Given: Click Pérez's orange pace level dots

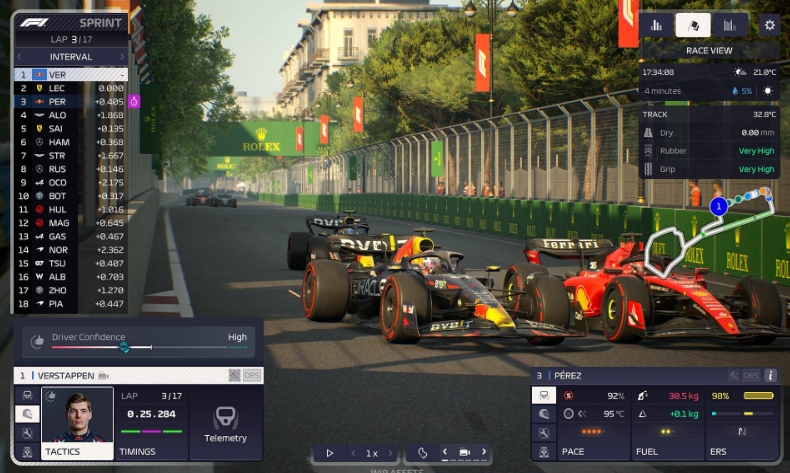Looking at the screenshot, I should point(591,432).
